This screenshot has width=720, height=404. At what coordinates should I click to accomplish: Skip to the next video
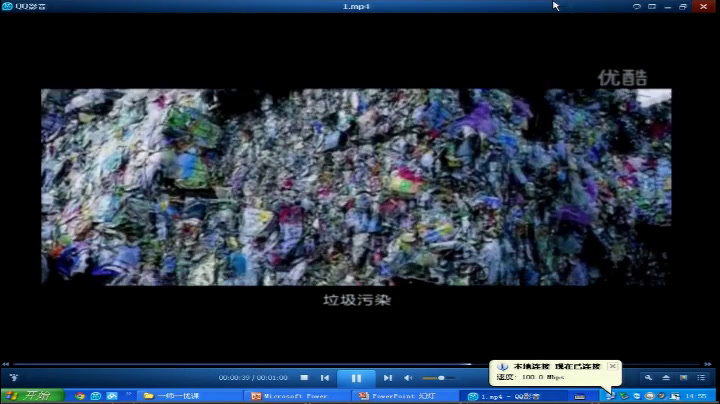387,378
